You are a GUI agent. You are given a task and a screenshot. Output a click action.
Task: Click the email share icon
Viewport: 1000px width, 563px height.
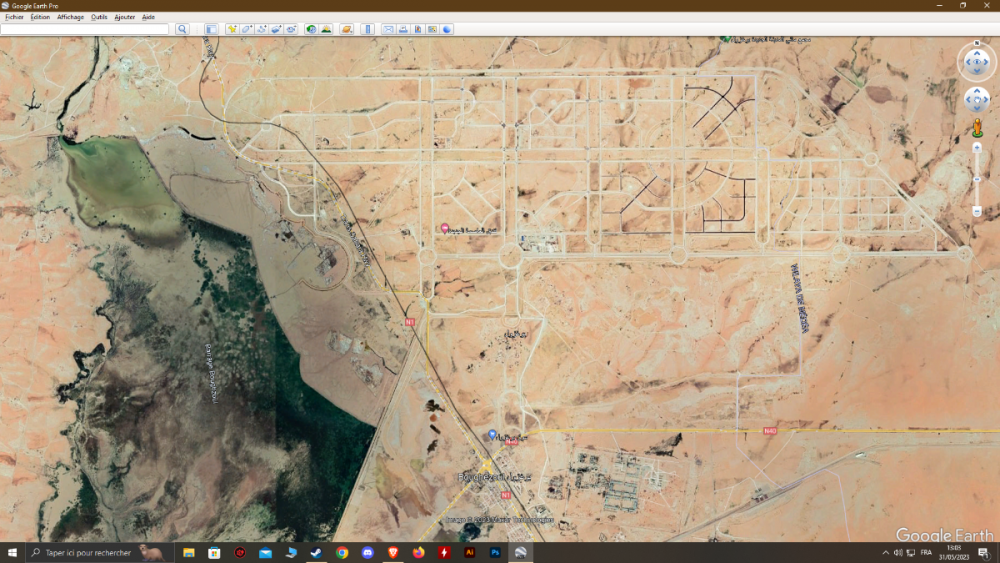[x=388, y=29]
